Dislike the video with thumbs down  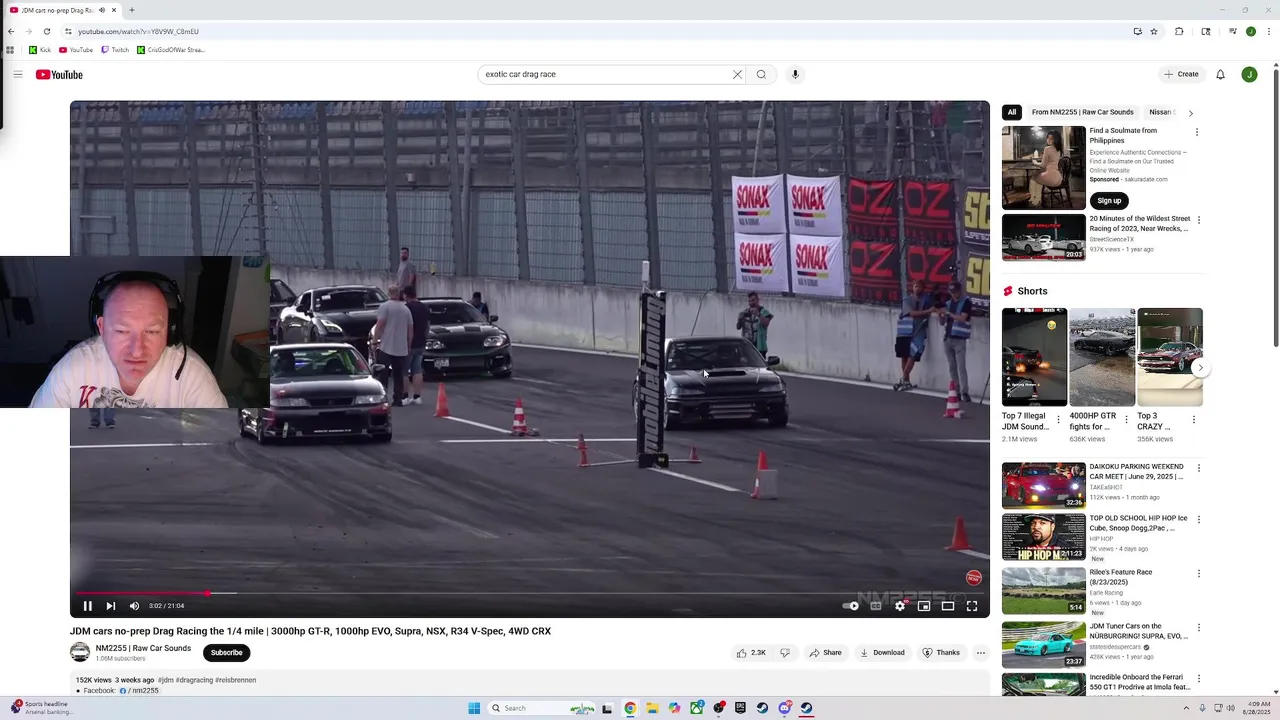tap(785, 653)
